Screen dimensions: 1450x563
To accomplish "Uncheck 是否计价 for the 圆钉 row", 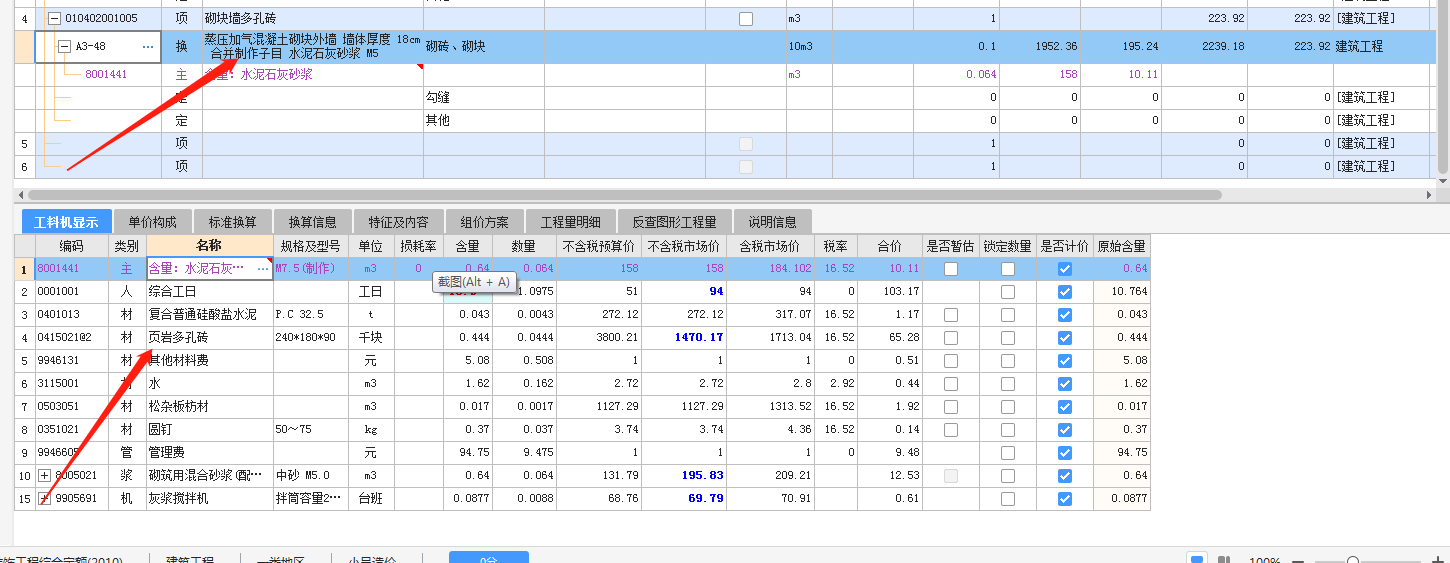I will (x=1065, y=430).
